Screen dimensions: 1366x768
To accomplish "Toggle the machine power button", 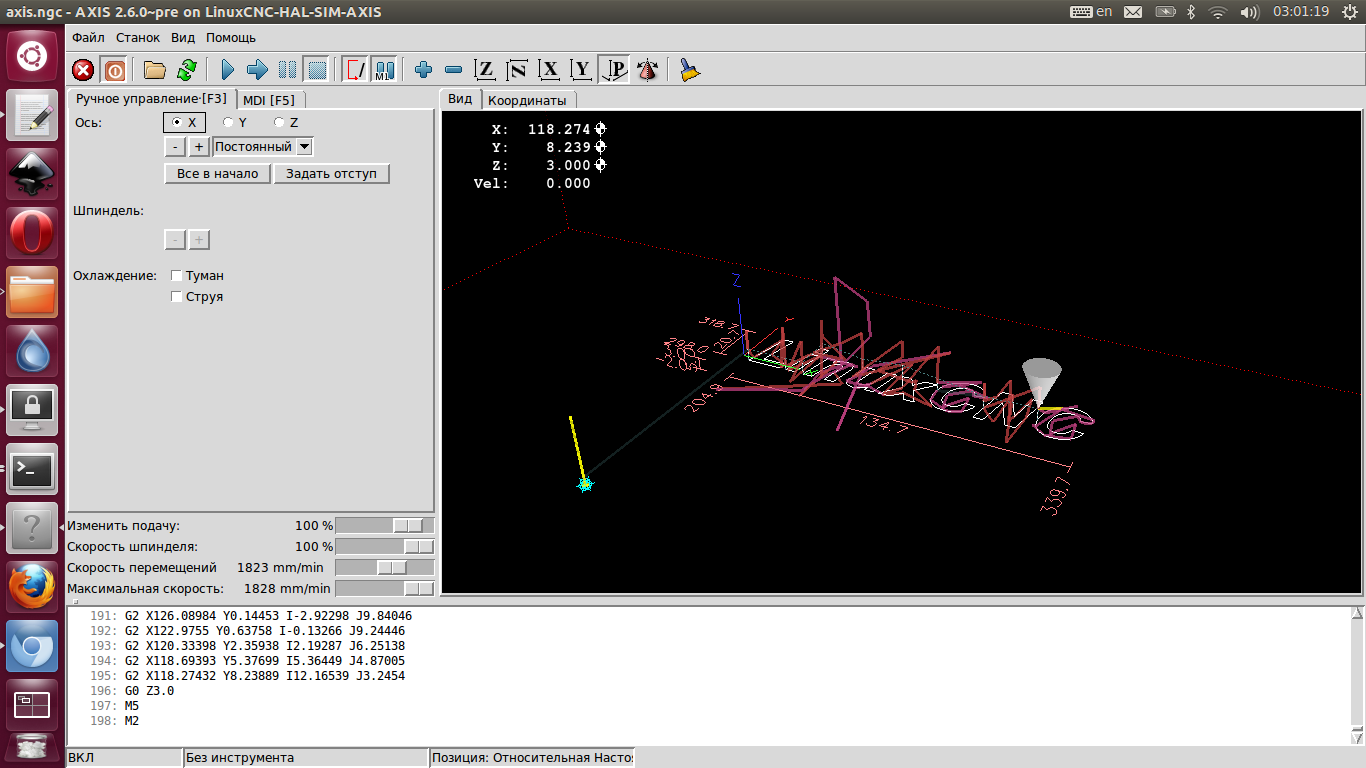I will tap(115, 70).
